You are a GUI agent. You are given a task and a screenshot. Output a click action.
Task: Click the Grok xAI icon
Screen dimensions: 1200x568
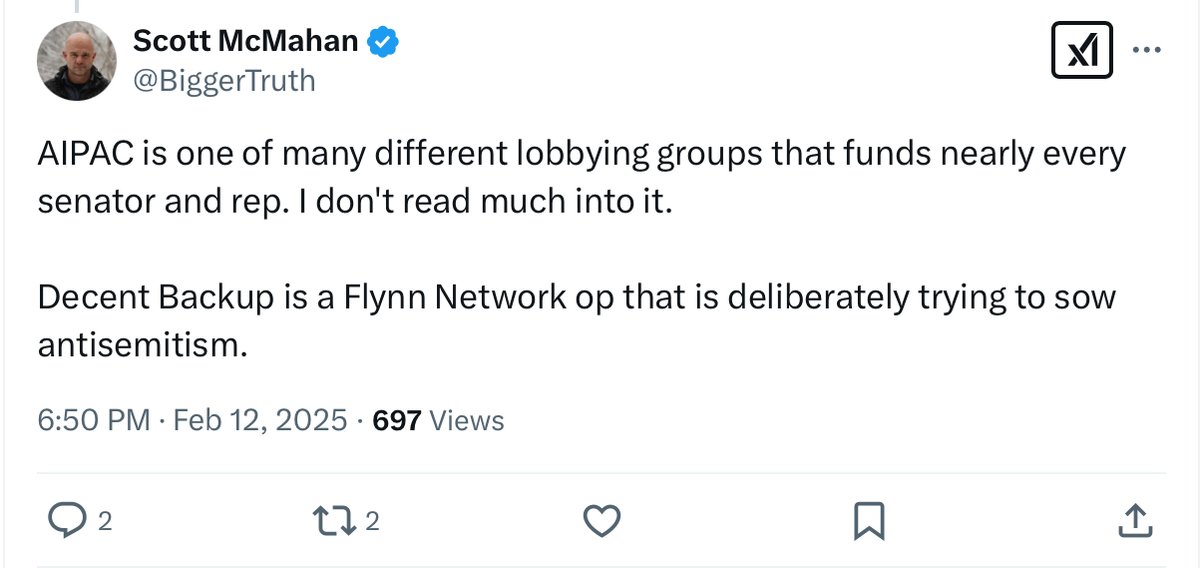click(1082, 50)
